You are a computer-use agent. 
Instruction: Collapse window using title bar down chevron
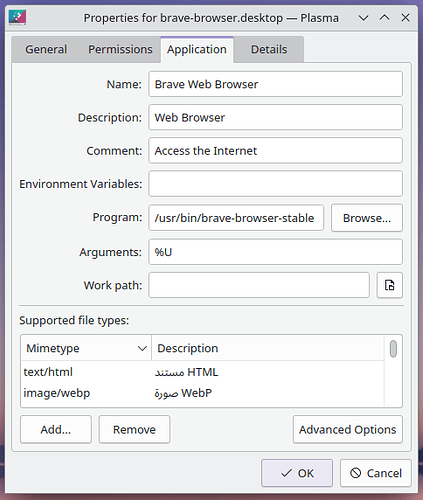(363, 18)
